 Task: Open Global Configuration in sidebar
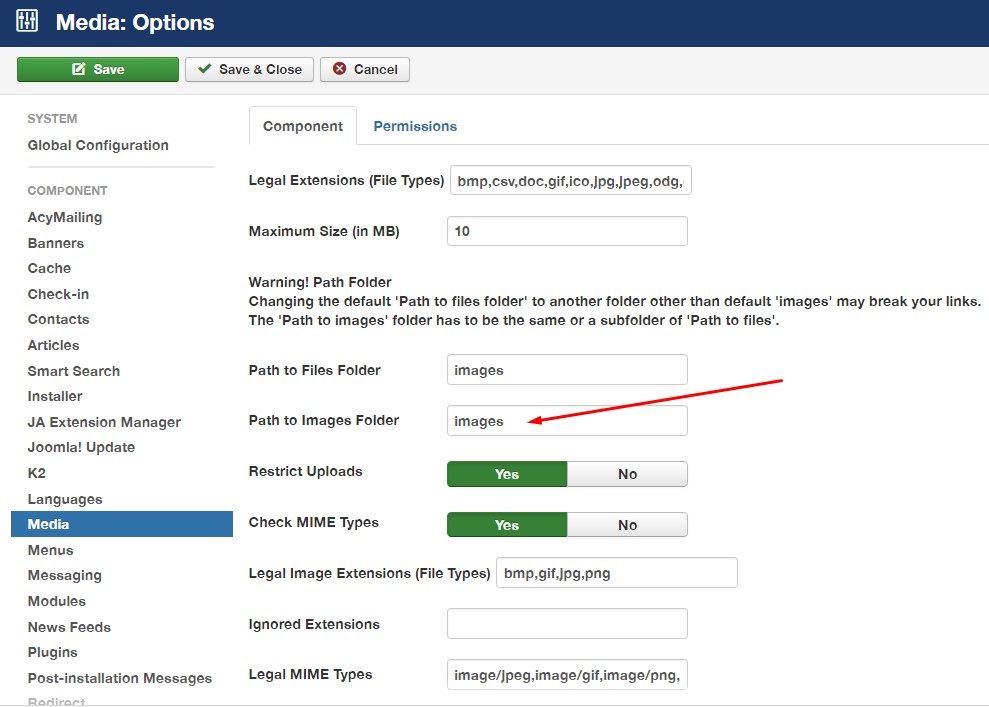pos(98,145)
